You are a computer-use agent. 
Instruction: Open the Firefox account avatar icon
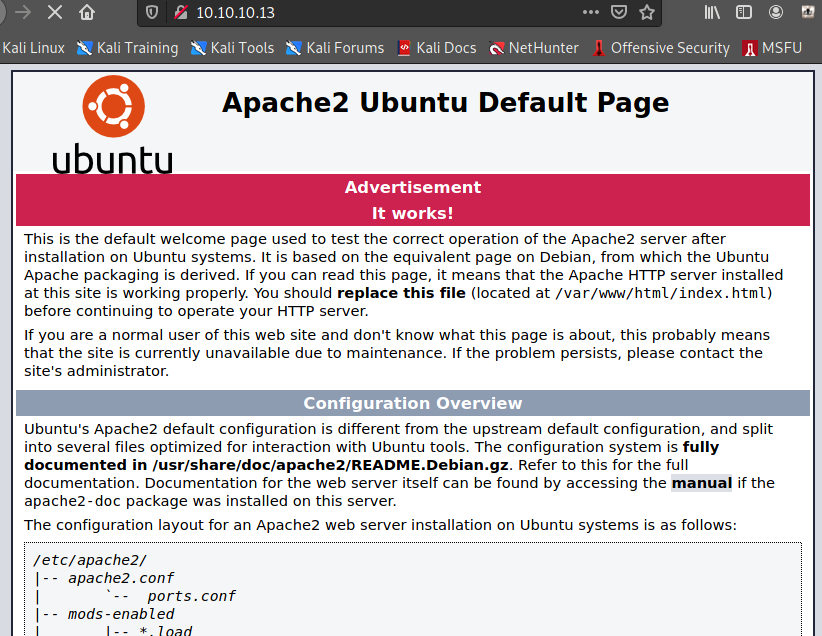(x=776, y=12)
